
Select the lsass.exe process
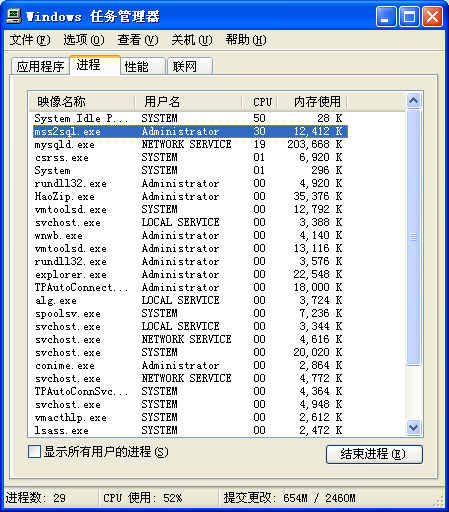(190, 430)
